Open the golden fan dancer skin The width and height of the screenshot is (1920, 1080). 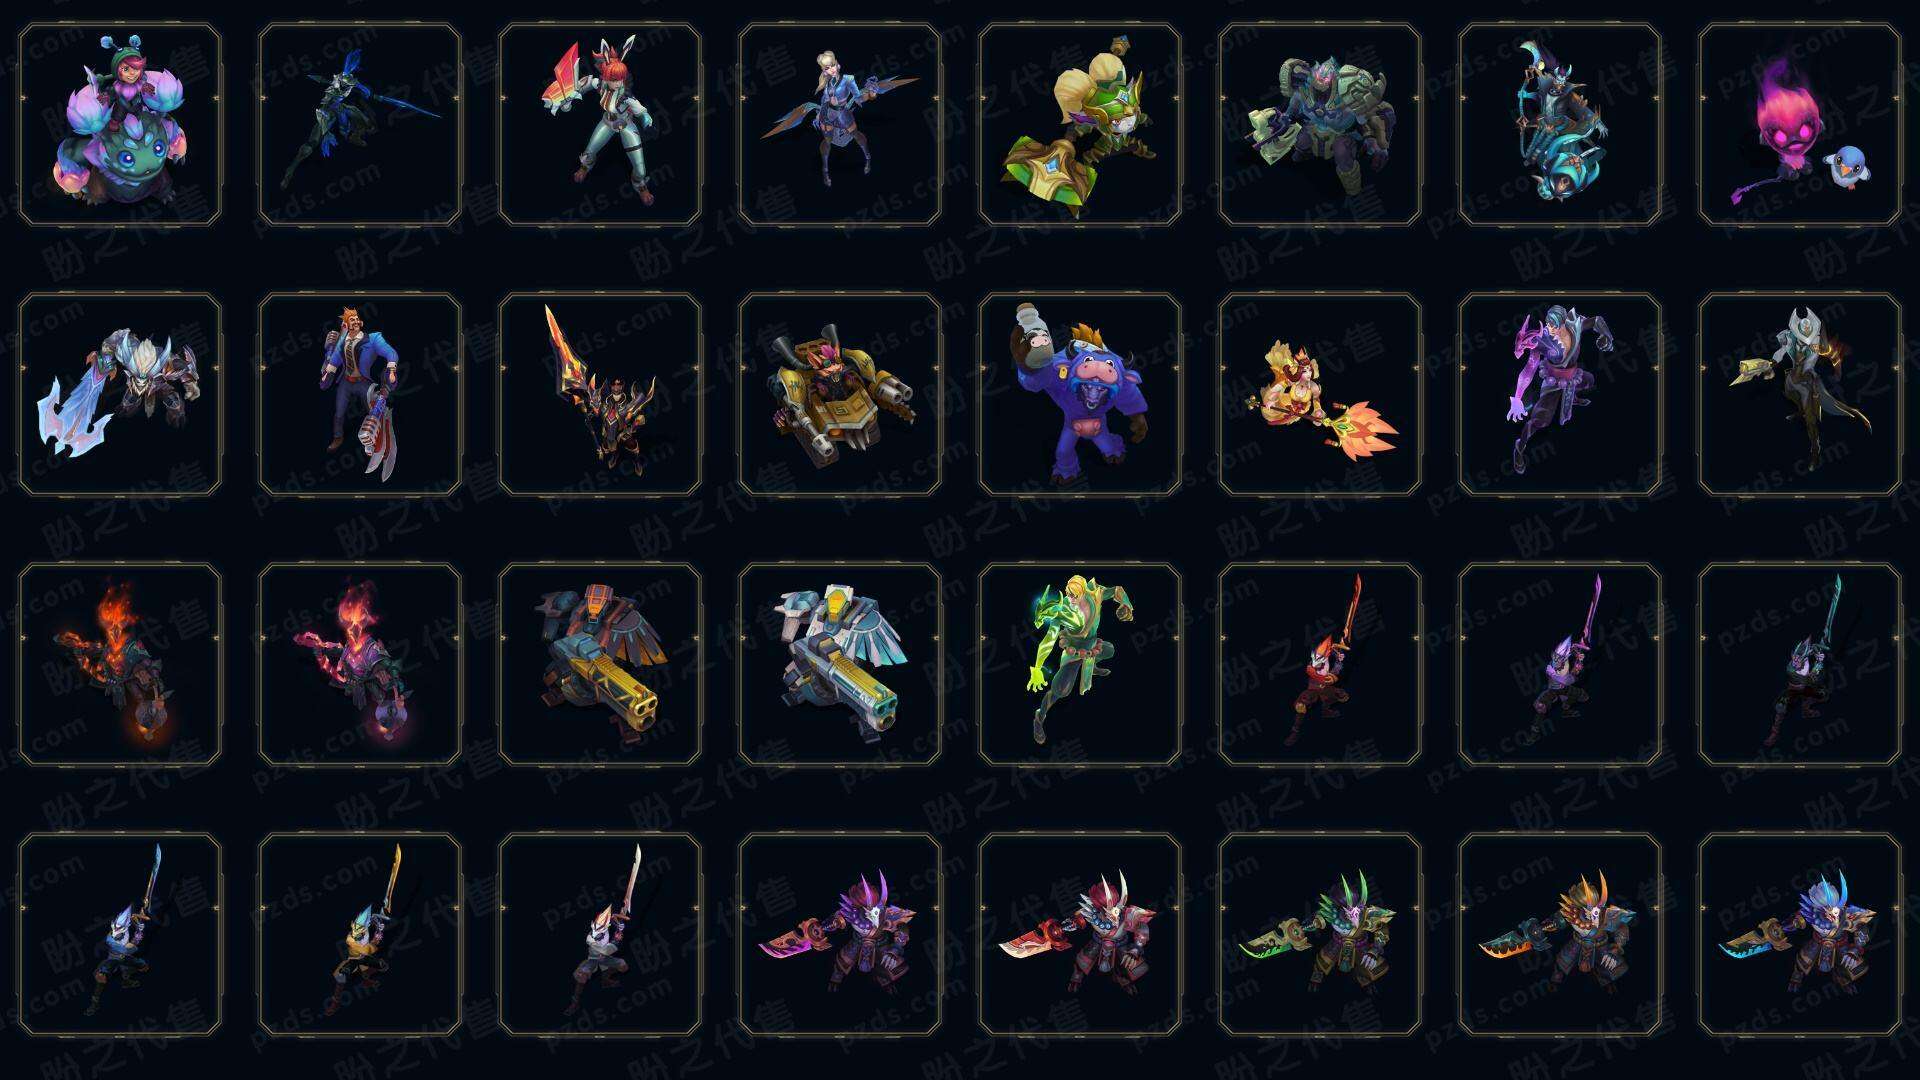[x=1320, y=395]
